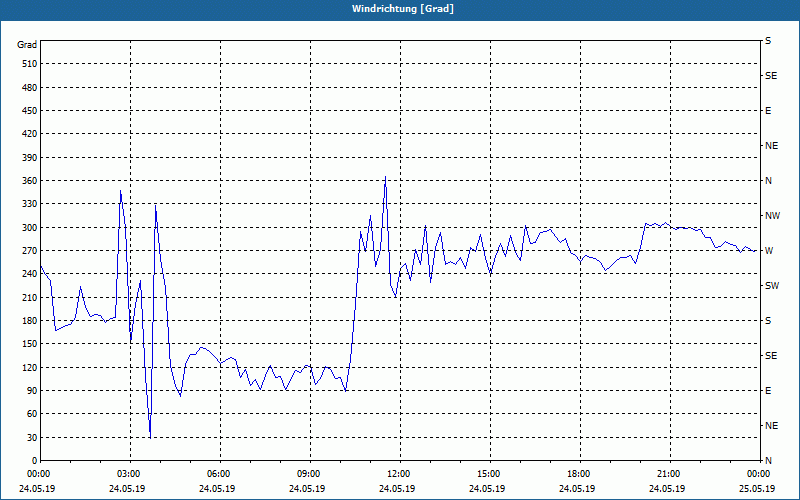Click the 24.05.19 date below 03:00
800x500 pixels.
(127, 489)
